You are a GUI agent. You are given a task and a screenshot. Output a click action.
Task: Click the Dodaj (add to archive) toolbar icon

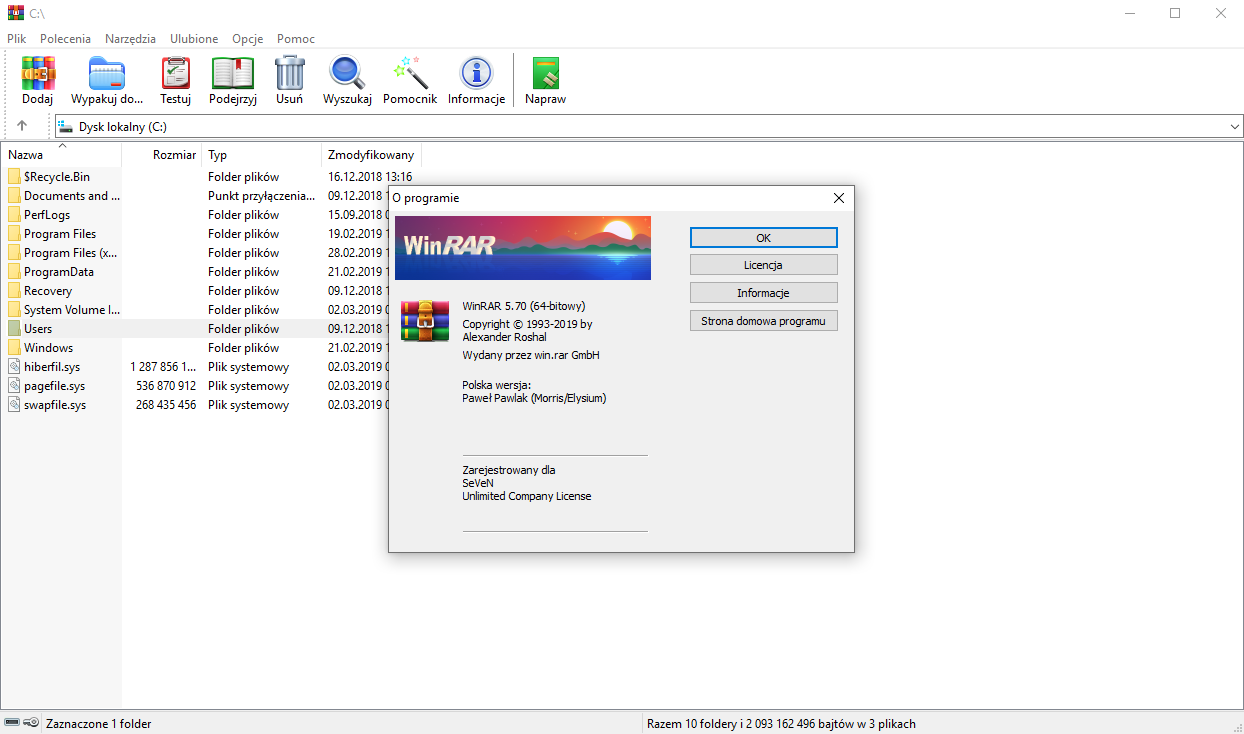pyautogui.click(x=38, y=73)
